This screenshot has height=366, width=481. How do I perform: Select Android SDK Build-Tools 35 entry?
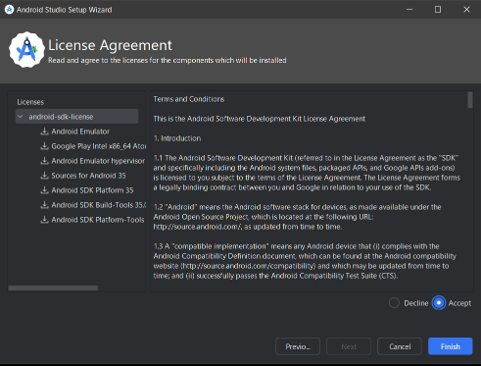pos(99,205)
